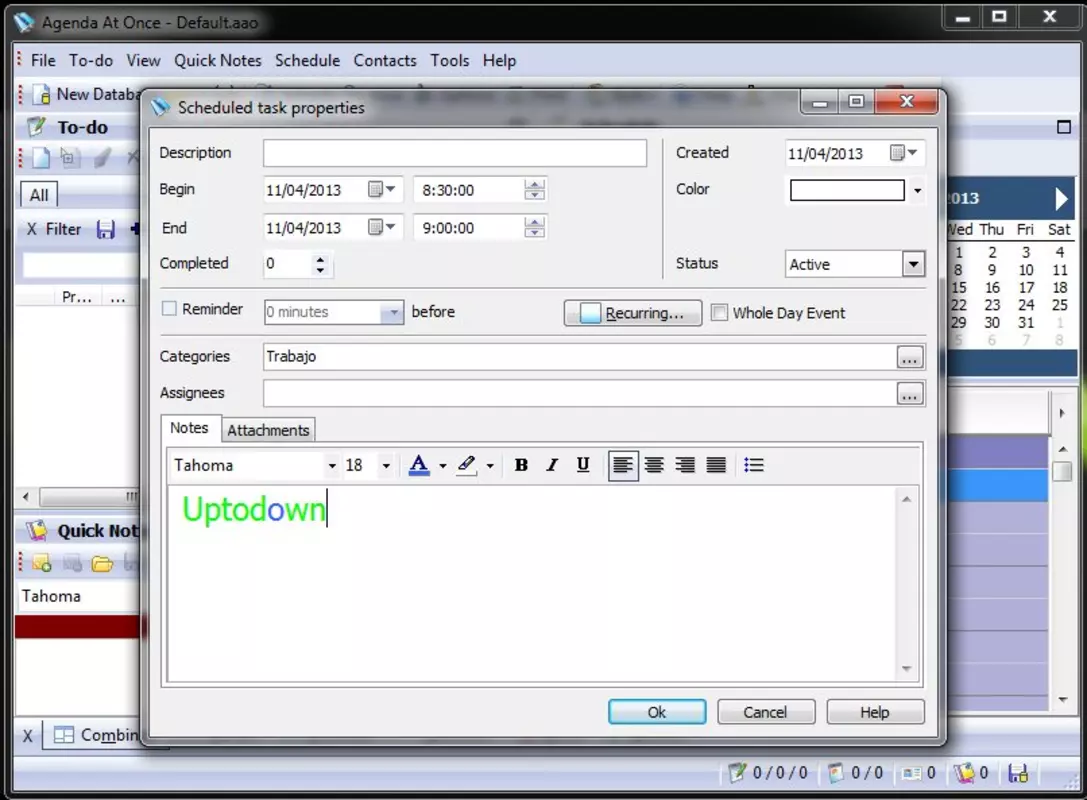1087x800 pixels.
Task: Open the File menu
Action: point(43,61)
